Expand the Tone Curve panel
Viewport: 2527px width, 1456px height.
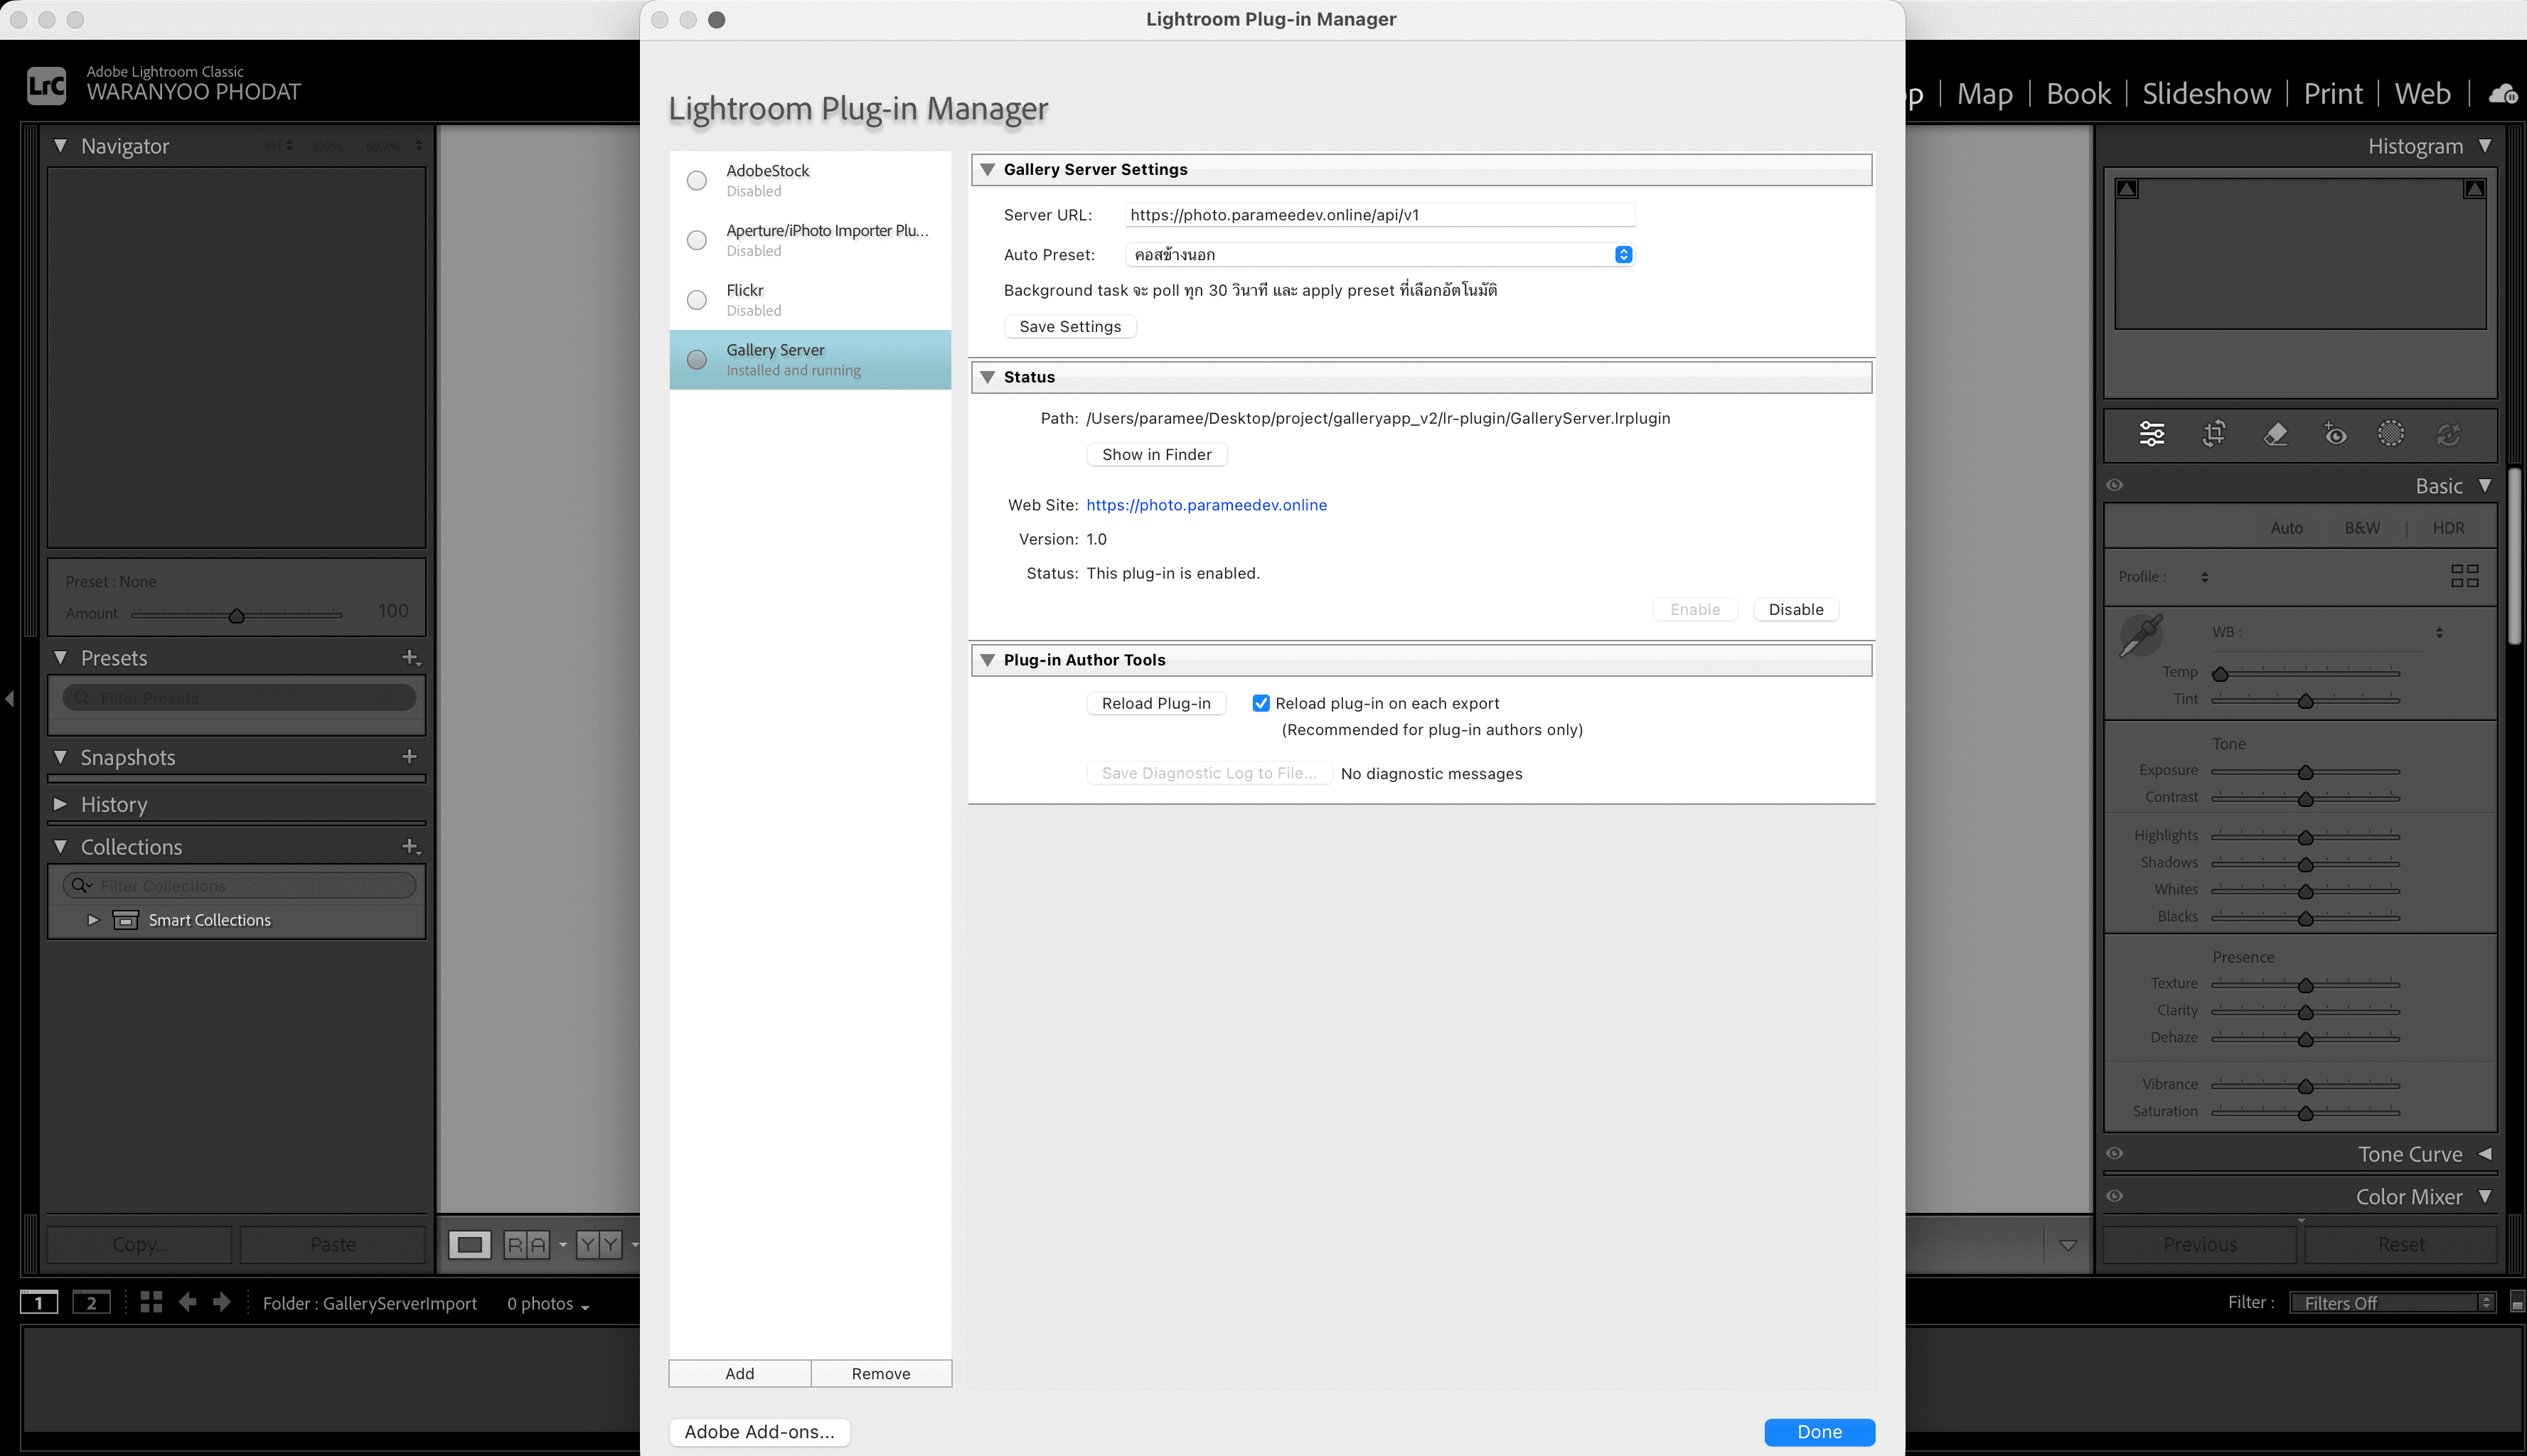coord(2485,1153)
